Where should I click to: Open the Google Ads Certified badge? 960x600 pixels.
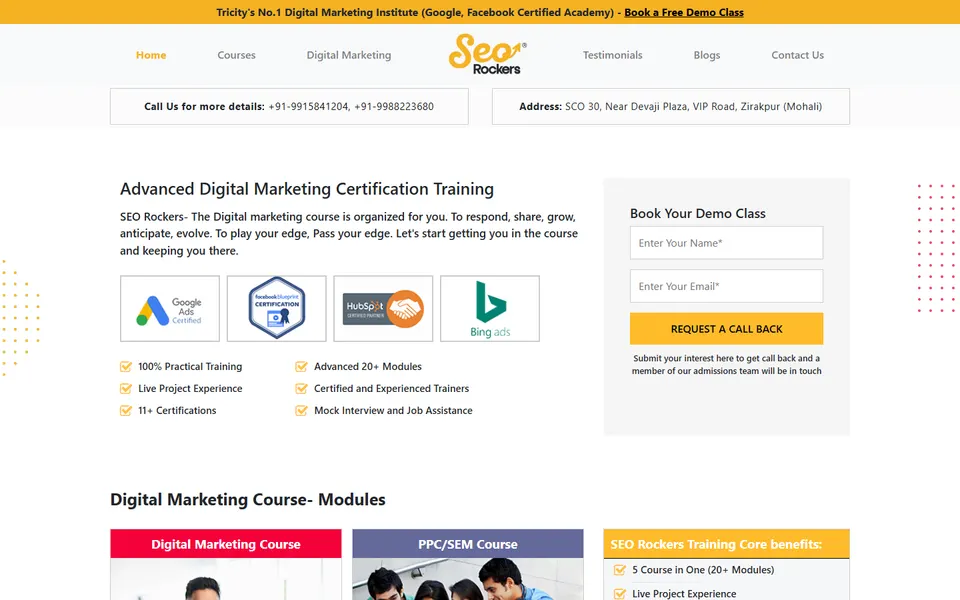170,309
